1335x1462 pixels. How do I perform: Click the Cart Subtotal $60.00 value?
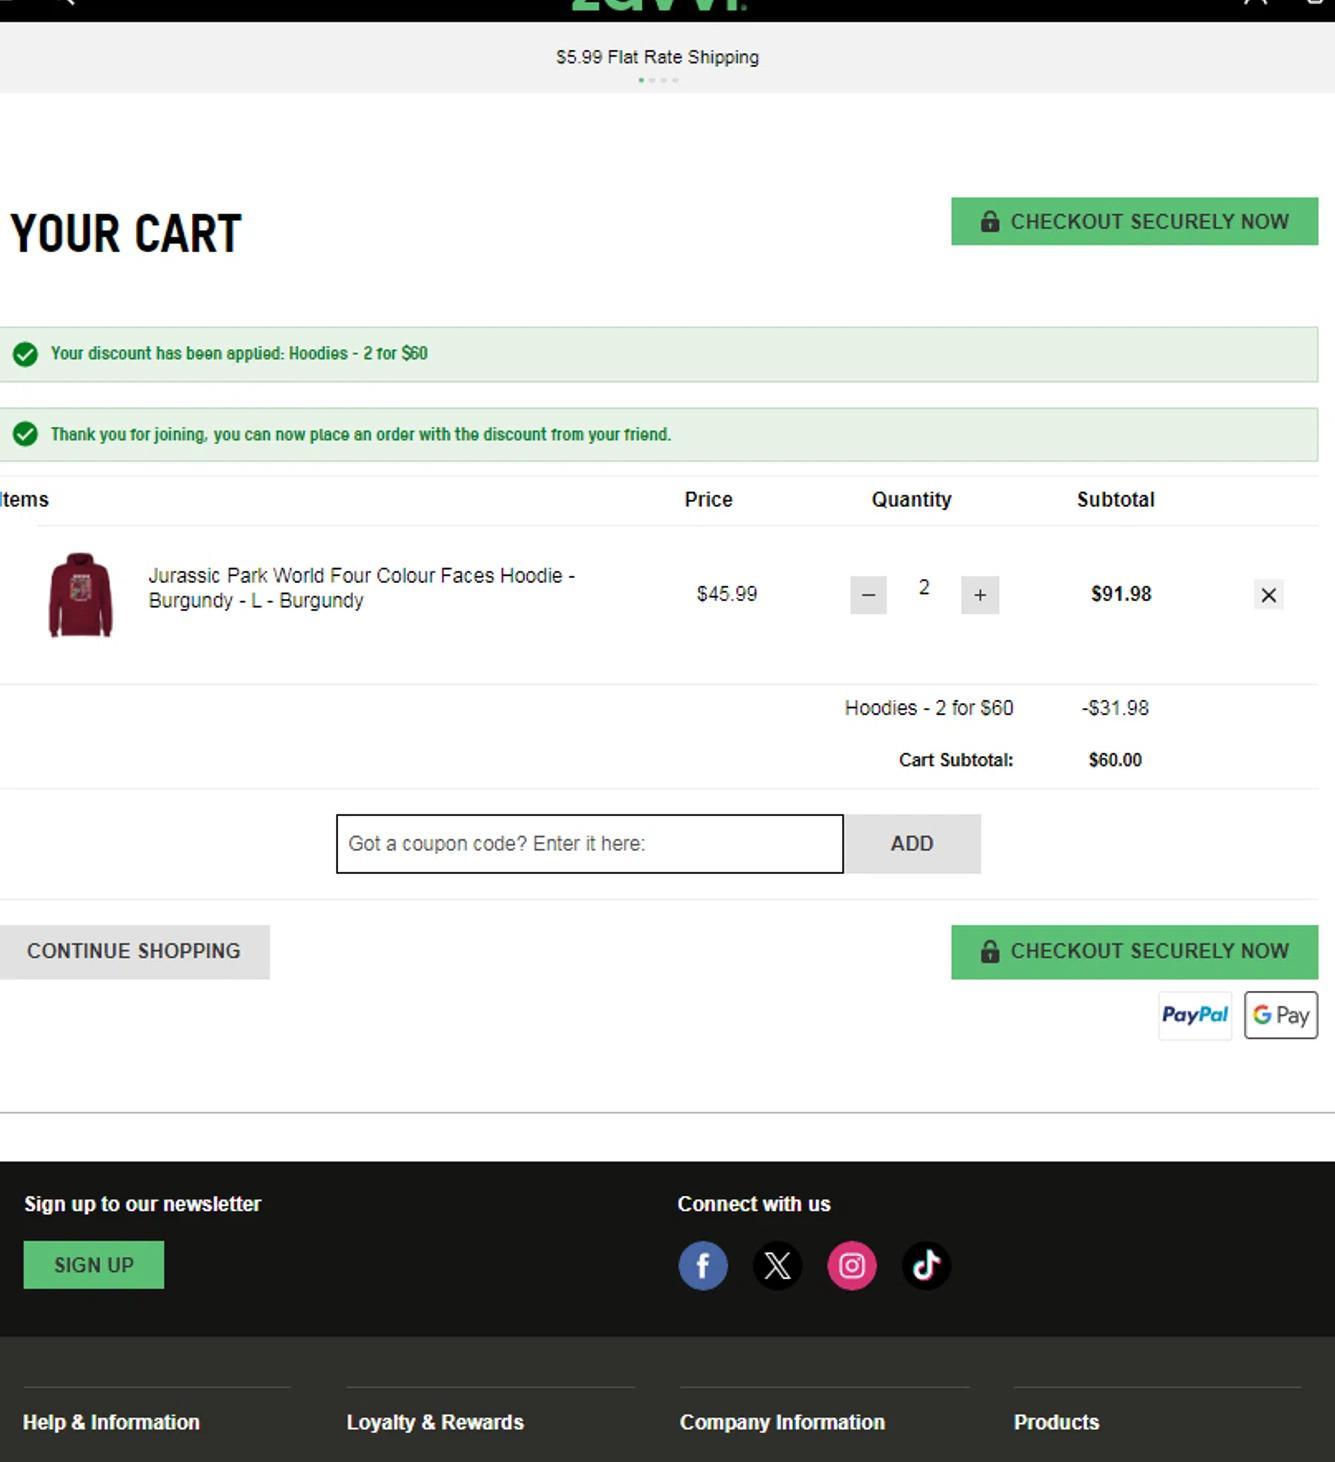(1115, 760)
